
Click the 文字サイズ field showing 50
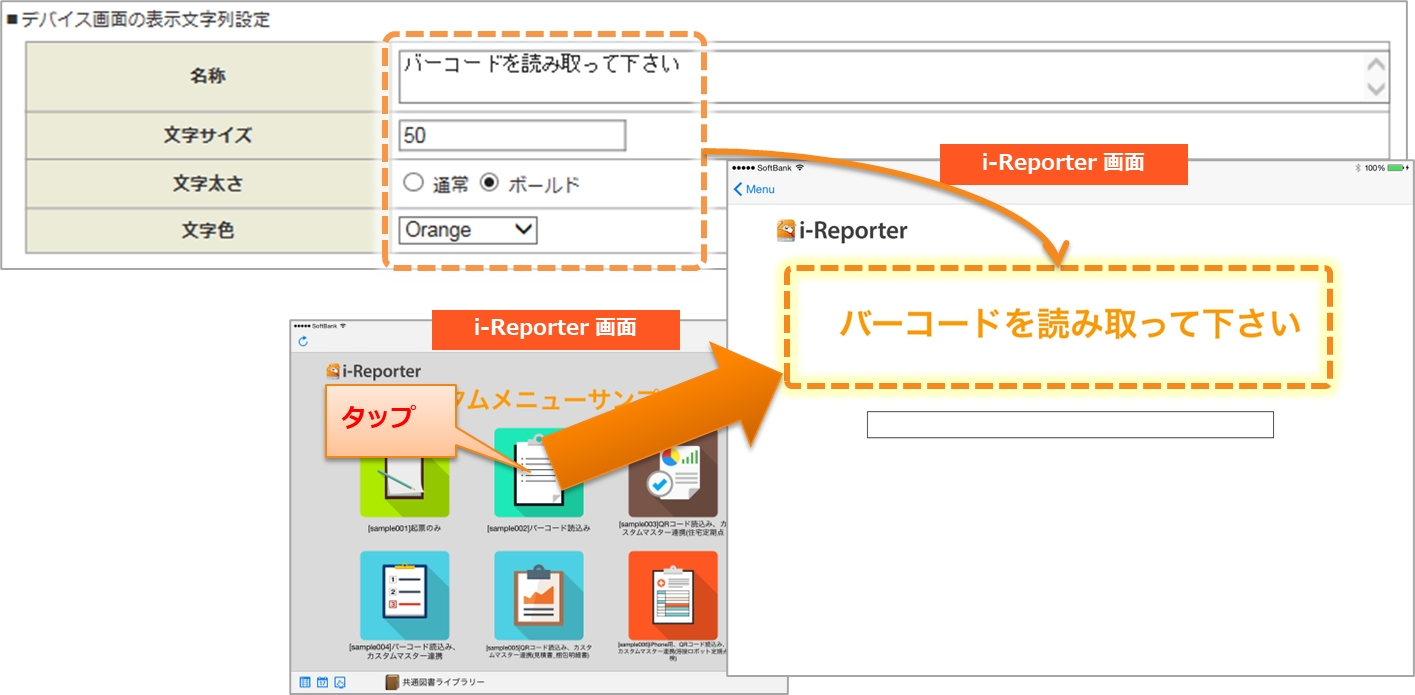(512, 135)
